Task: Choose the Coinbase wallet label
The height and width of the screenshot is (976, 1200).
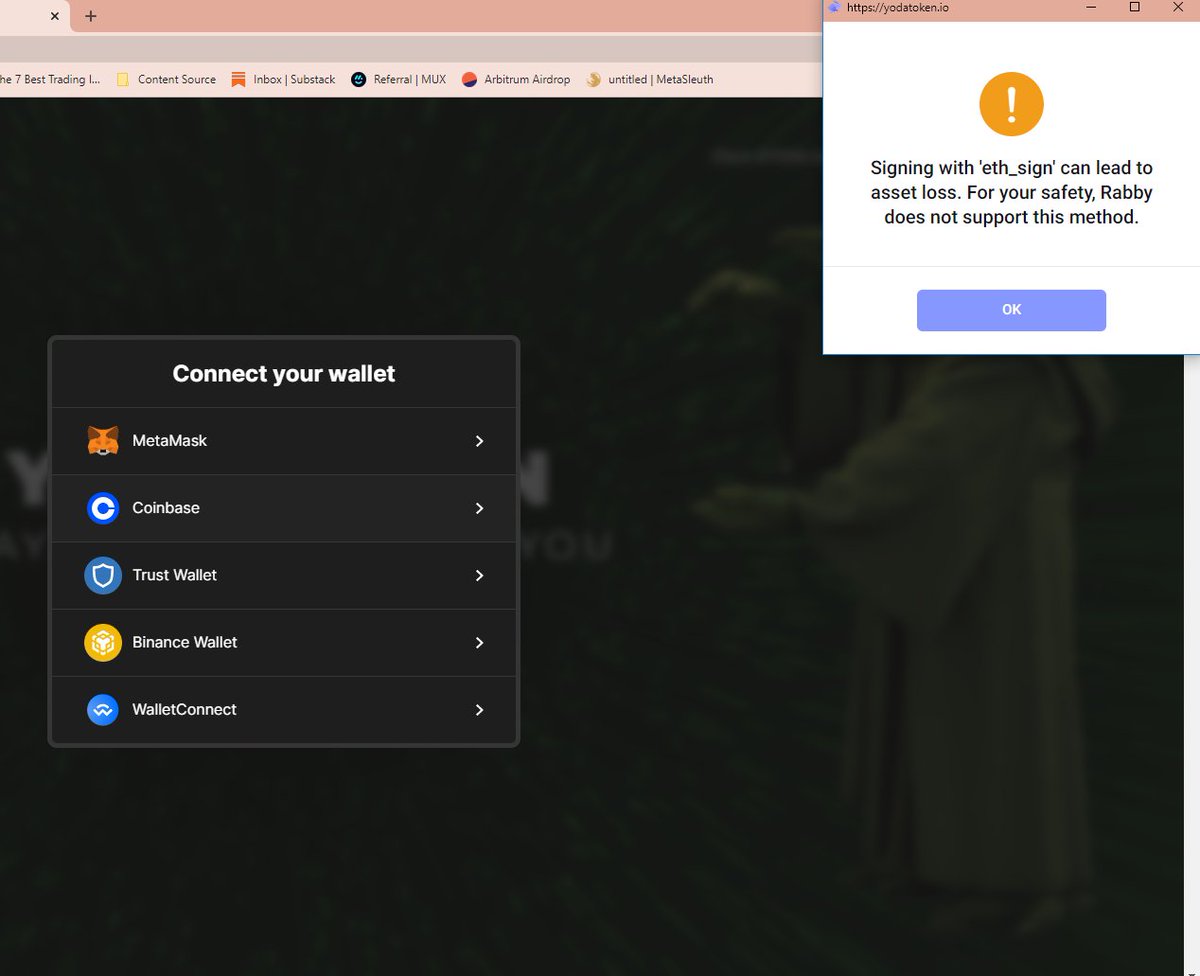Action: pos(166,508)
